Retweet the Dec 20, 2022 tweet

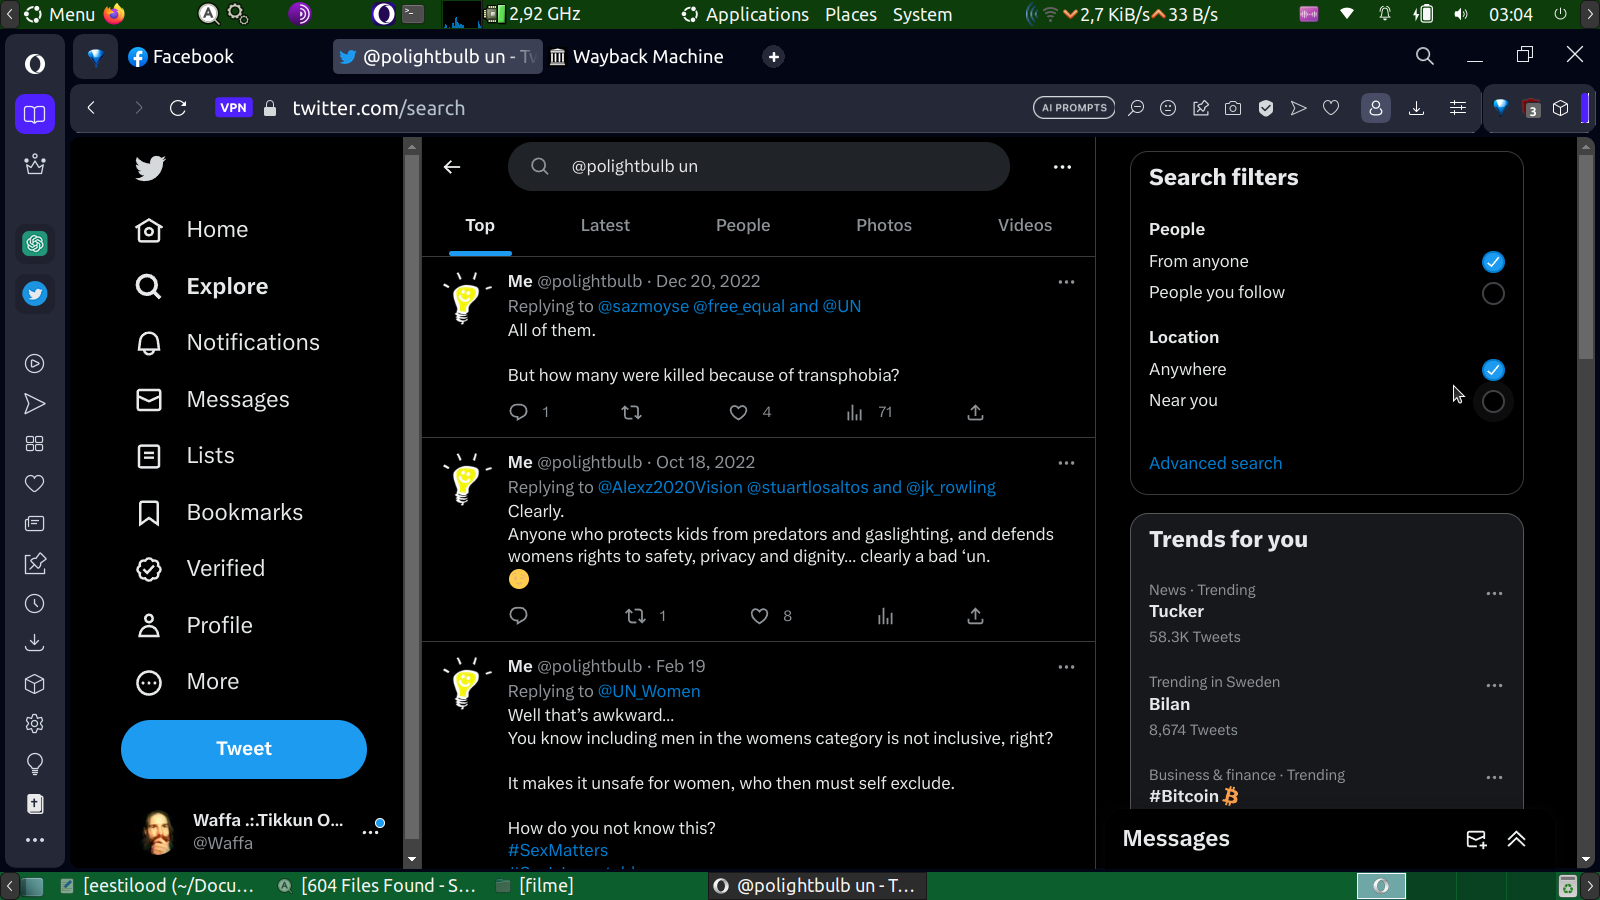coord(631,412)
